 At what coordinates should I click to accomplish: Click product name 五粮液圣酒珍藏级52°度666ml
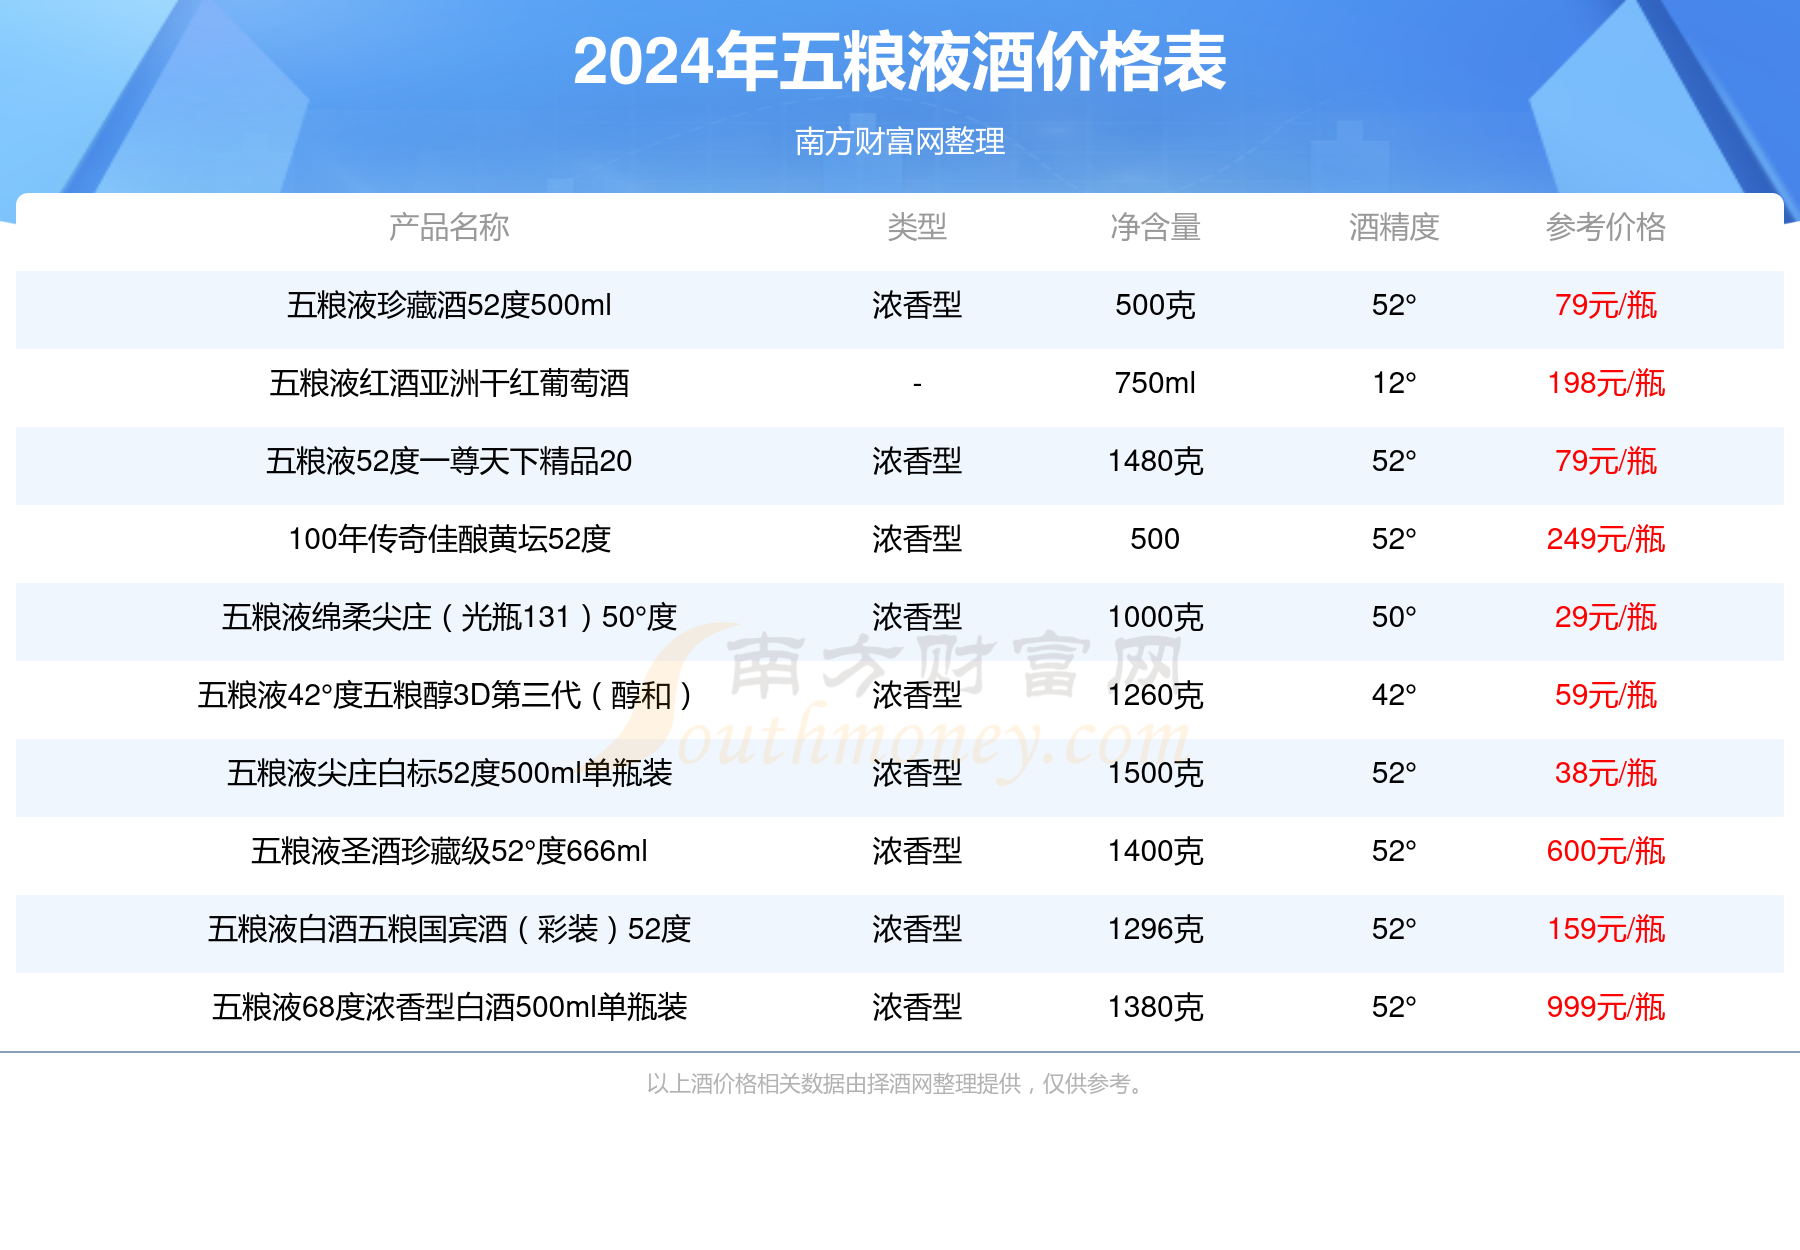[x=449, y=851]
